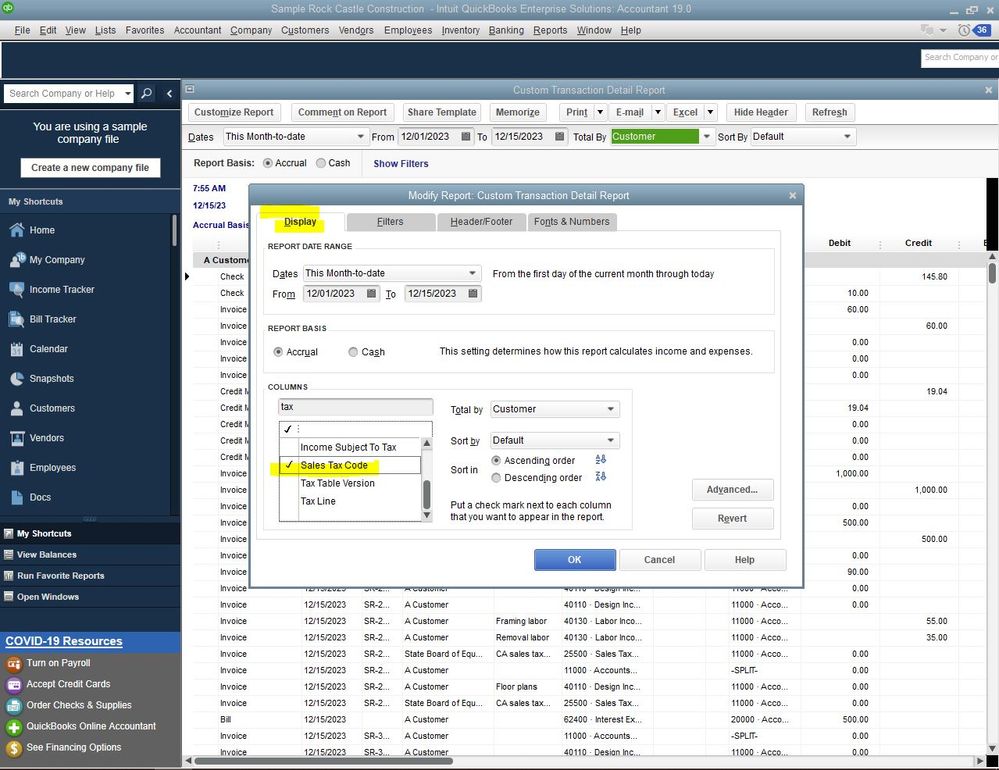Open Home from My Shortcuts
The width and height of the screenshot is (999, 770).
tap(41, 230)
